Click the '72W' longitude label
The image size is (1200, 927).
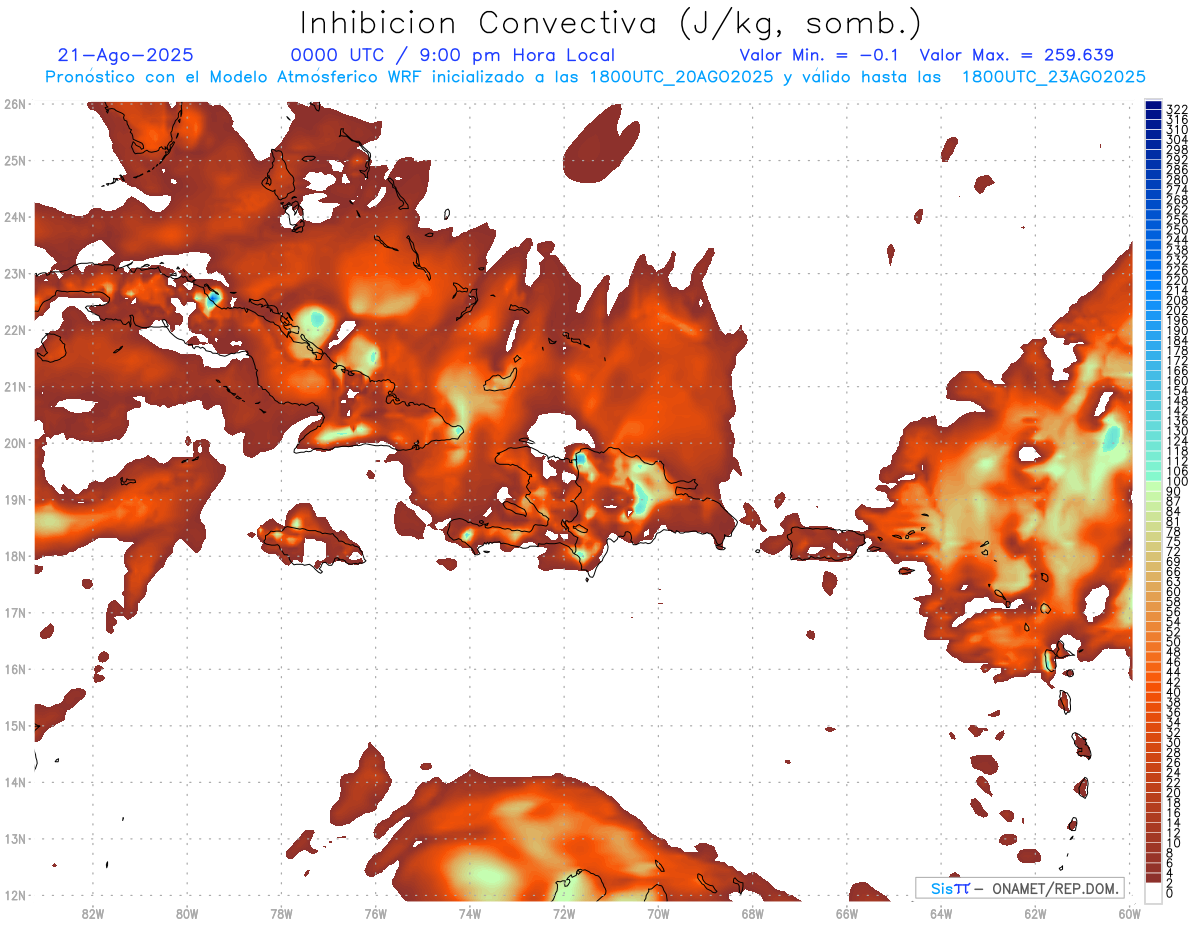[564, 912]
